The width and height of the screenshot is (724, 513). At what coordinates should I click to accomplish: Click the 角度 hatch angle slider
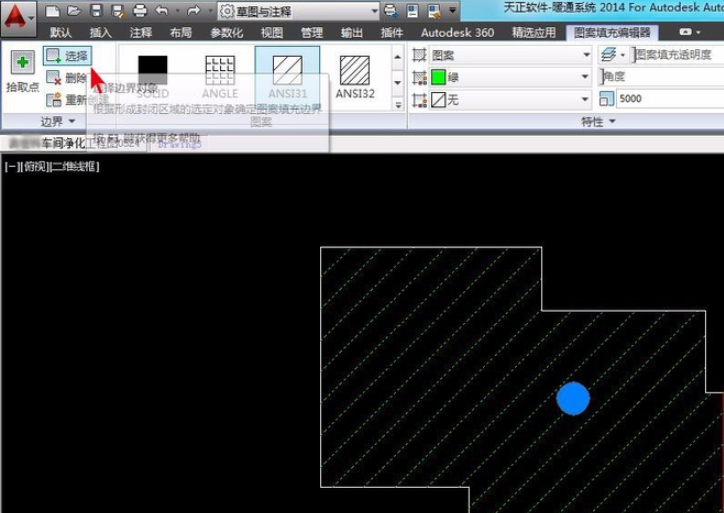coord(661,76)
